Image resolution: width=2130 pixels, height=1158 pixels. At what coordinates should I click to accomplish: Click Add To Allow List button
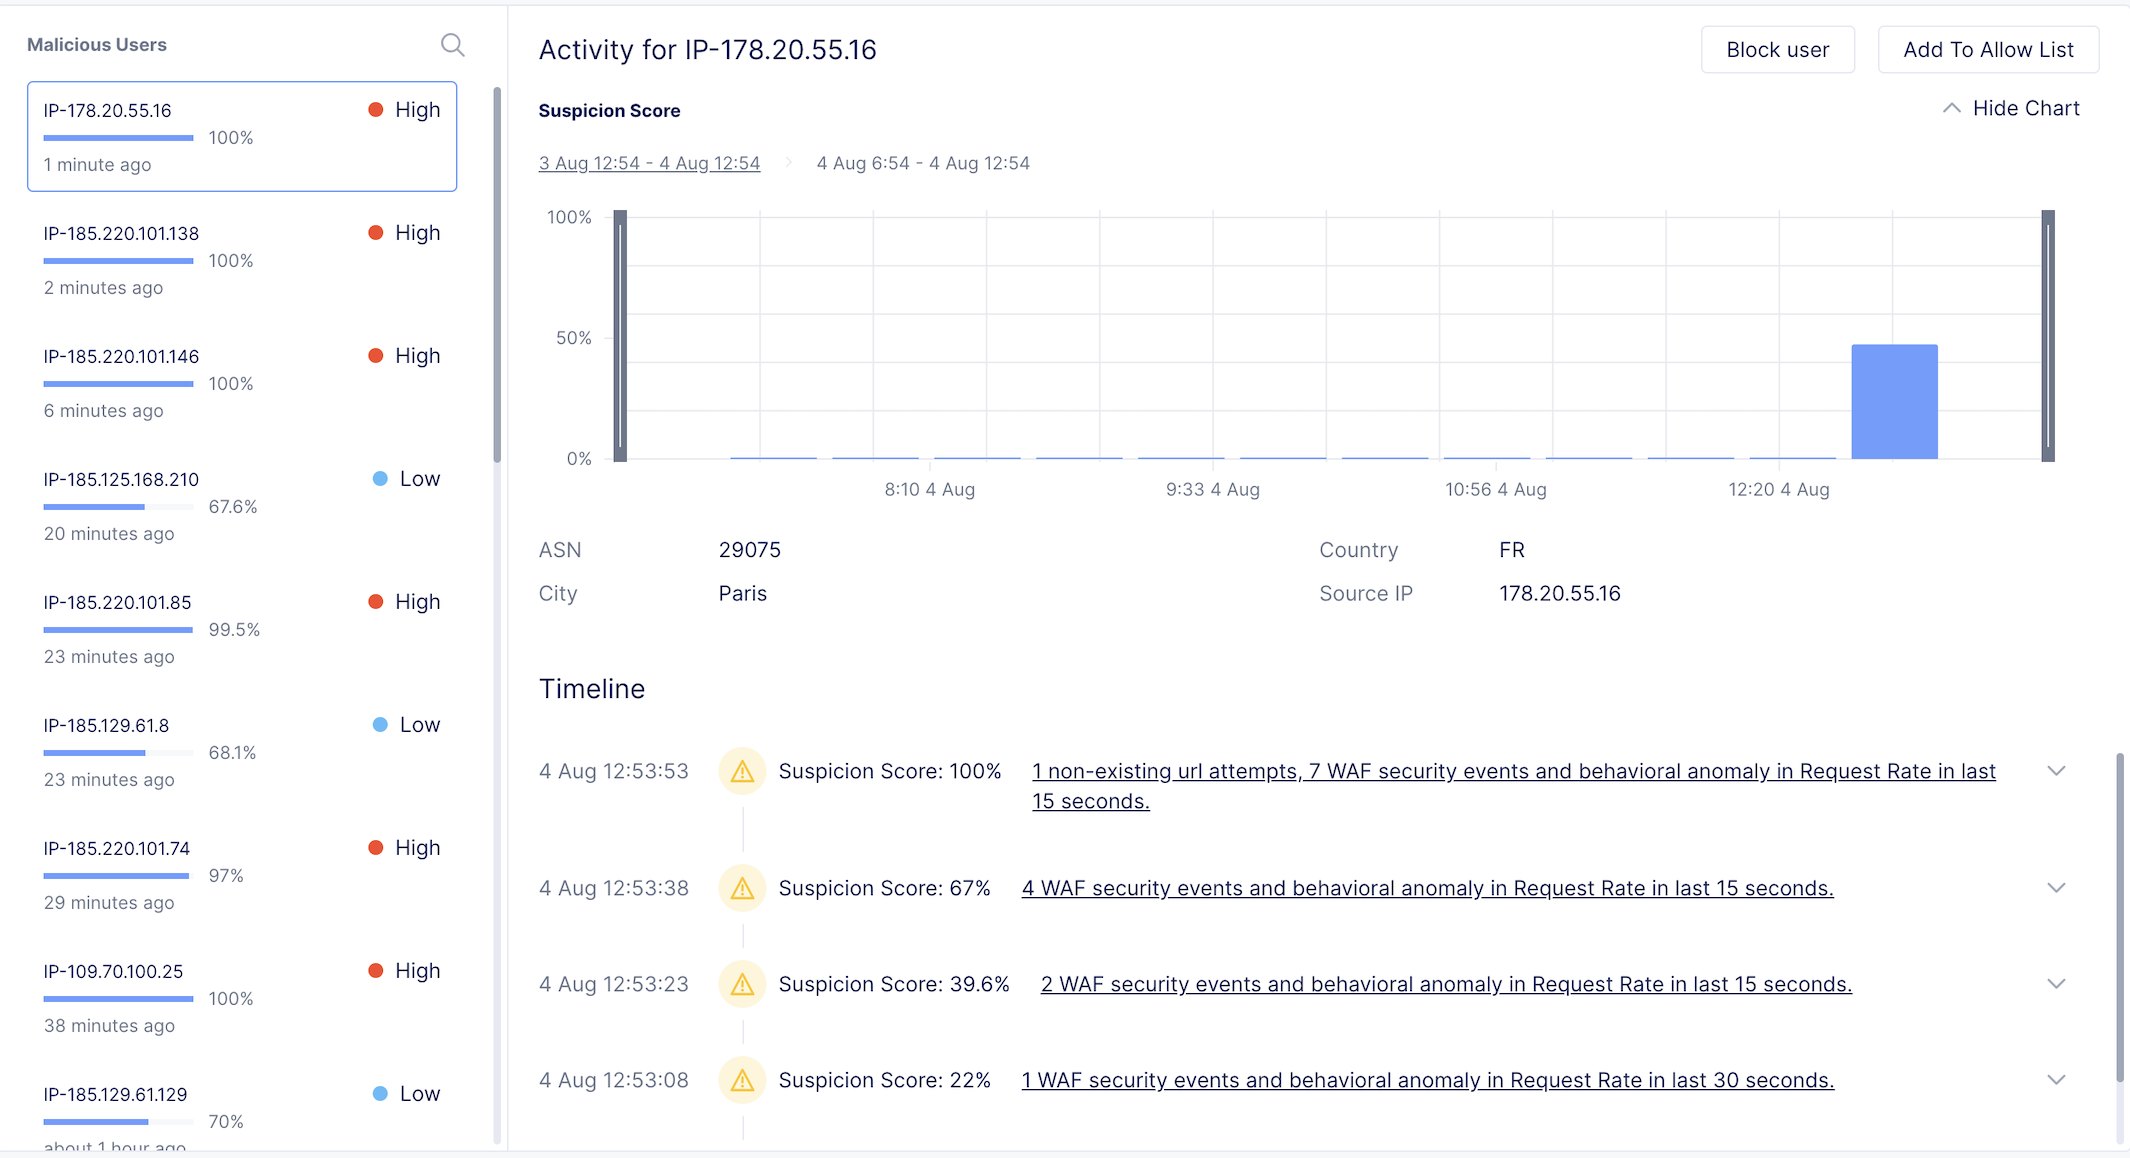1988,50
